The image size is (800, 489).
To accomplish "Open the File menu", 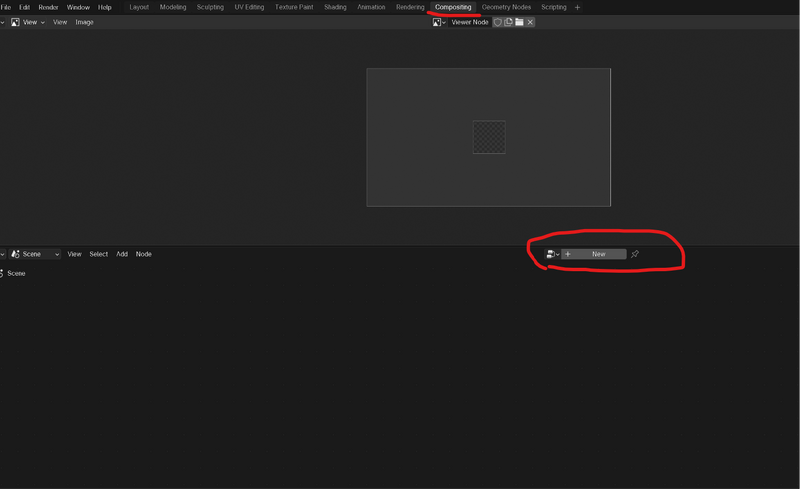I will pyautogui.click(x=6, y=7).
